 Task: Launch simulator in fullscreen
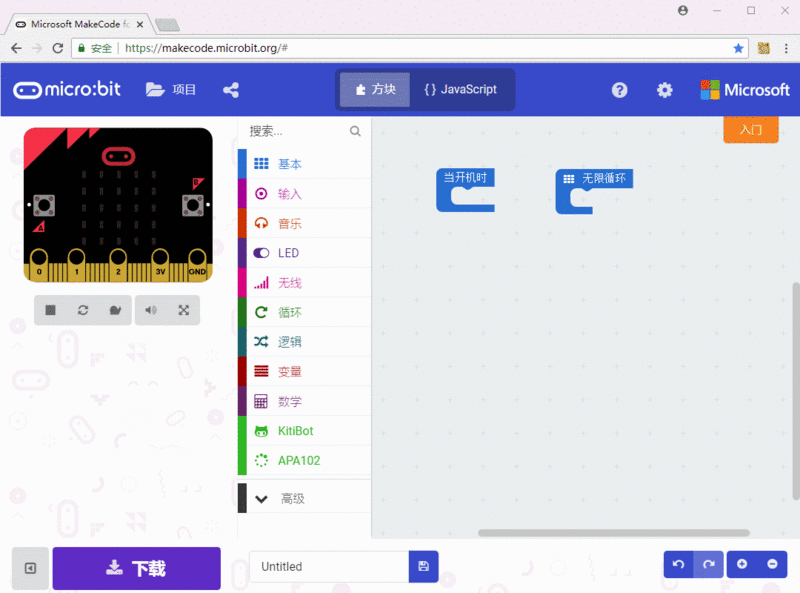(184, 310)
